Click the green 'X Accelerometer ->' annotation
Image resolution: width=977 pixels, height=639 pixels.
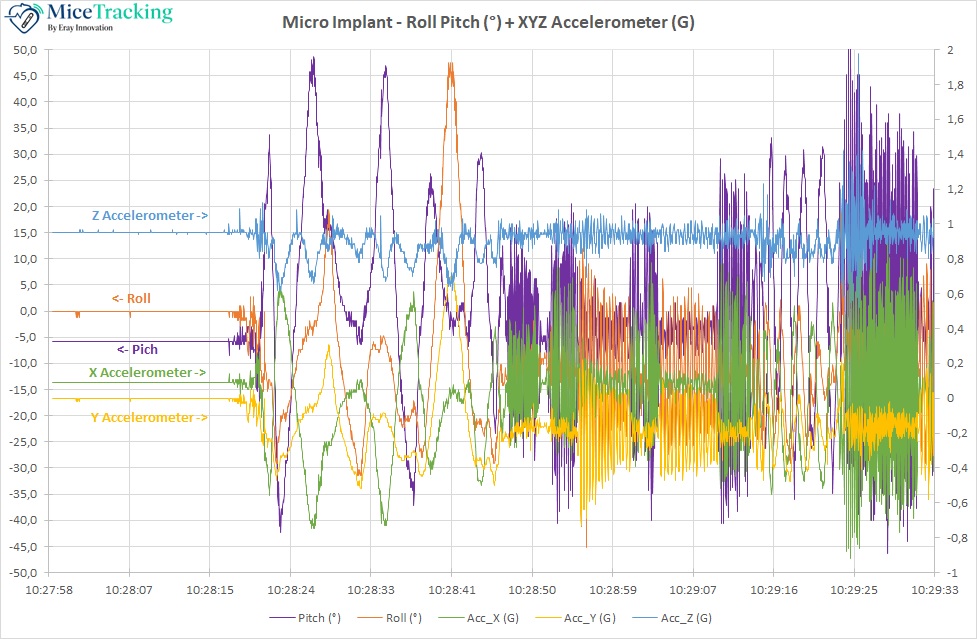coord(147,372)
